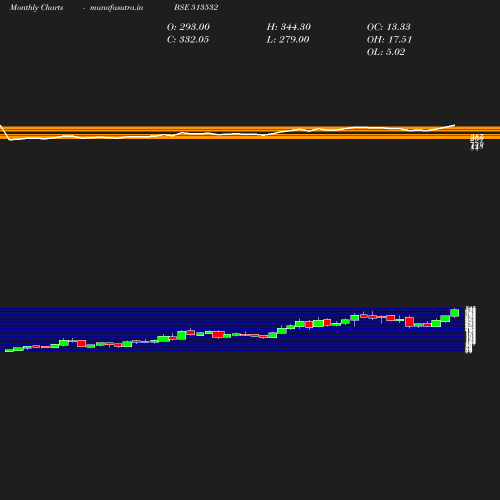This screenshot has height=500, width=500.
Task: Click the 'OL: 5.02' value
Action: point(386,52)
